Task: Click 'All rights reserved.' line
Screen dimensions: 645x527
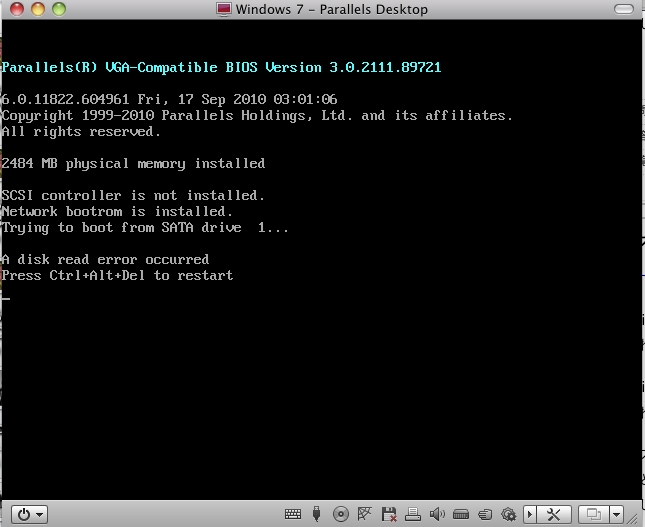Action: [81, 132]
